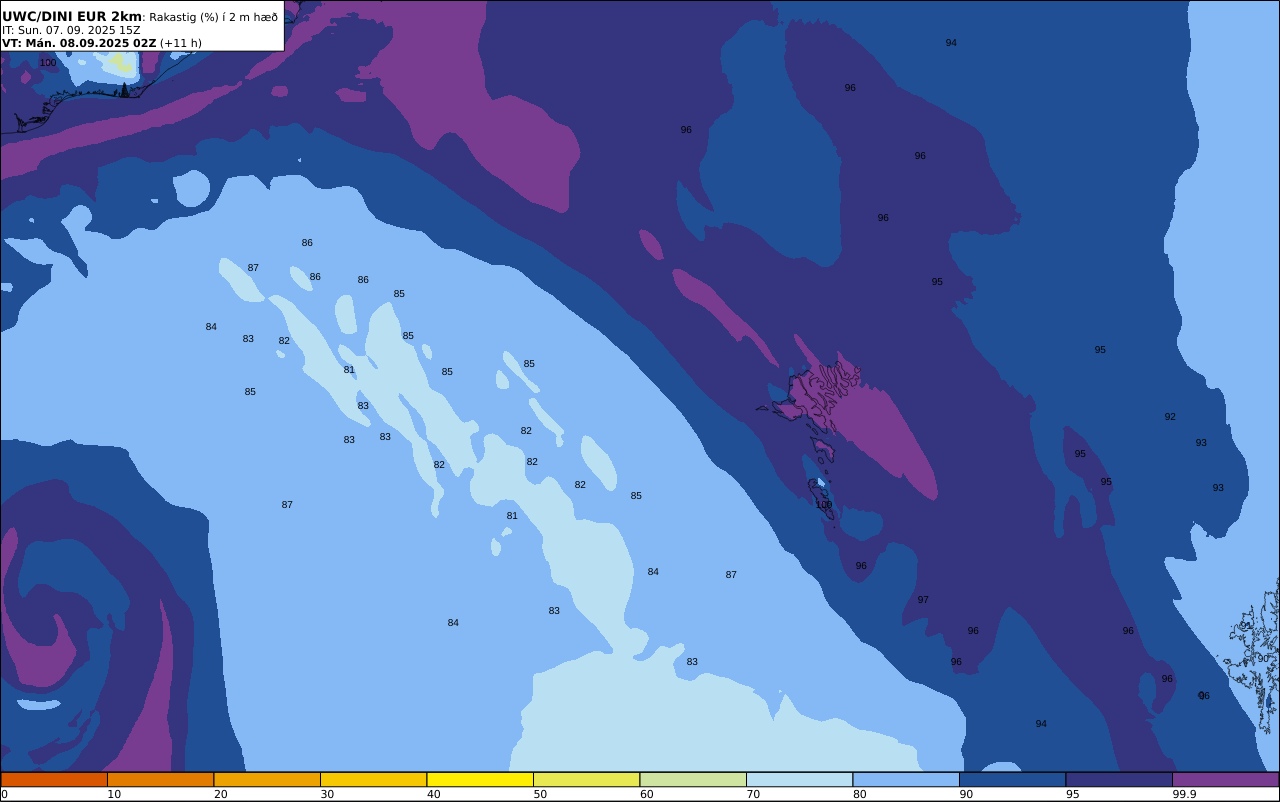Click the legend tick label "0"
This screenshot has height=802, width=1280.
tap(4, 794)
